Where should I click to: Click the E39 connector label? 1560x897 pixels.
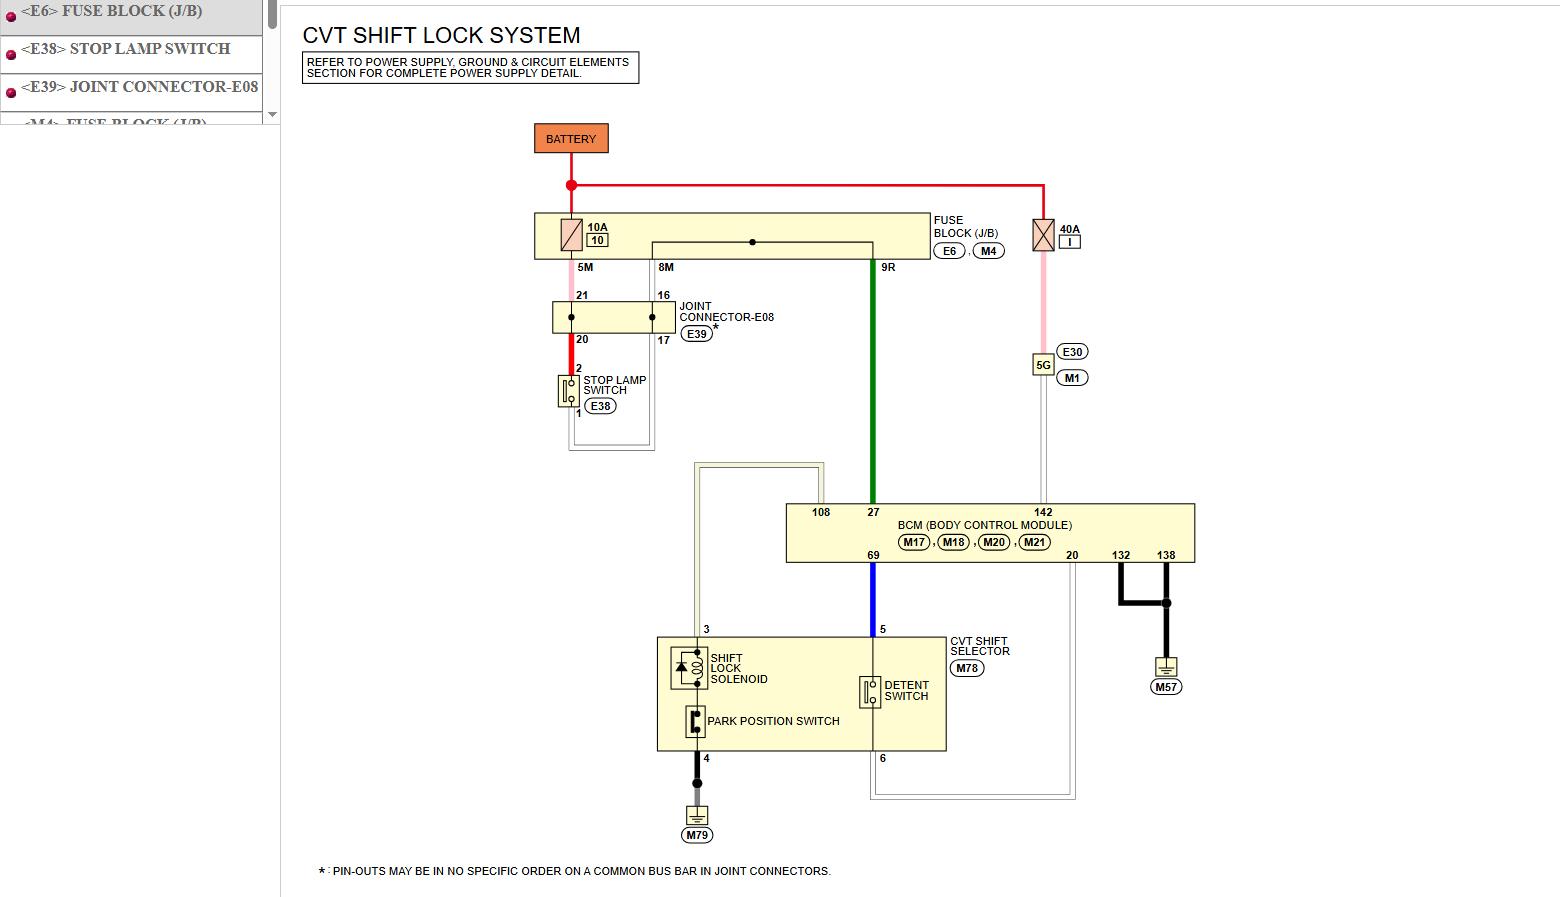(696, 334)
